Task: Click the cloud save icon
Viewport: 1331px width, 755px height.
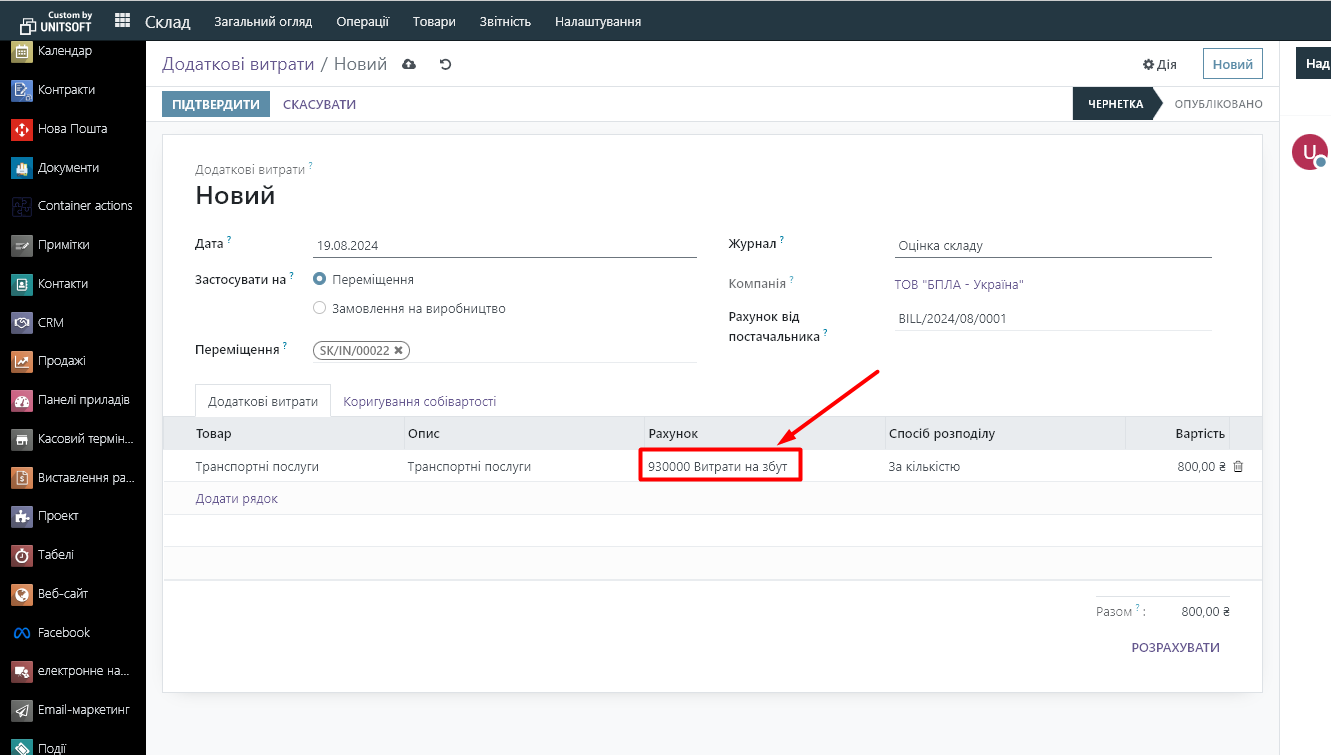Action: tap(409, 64)
